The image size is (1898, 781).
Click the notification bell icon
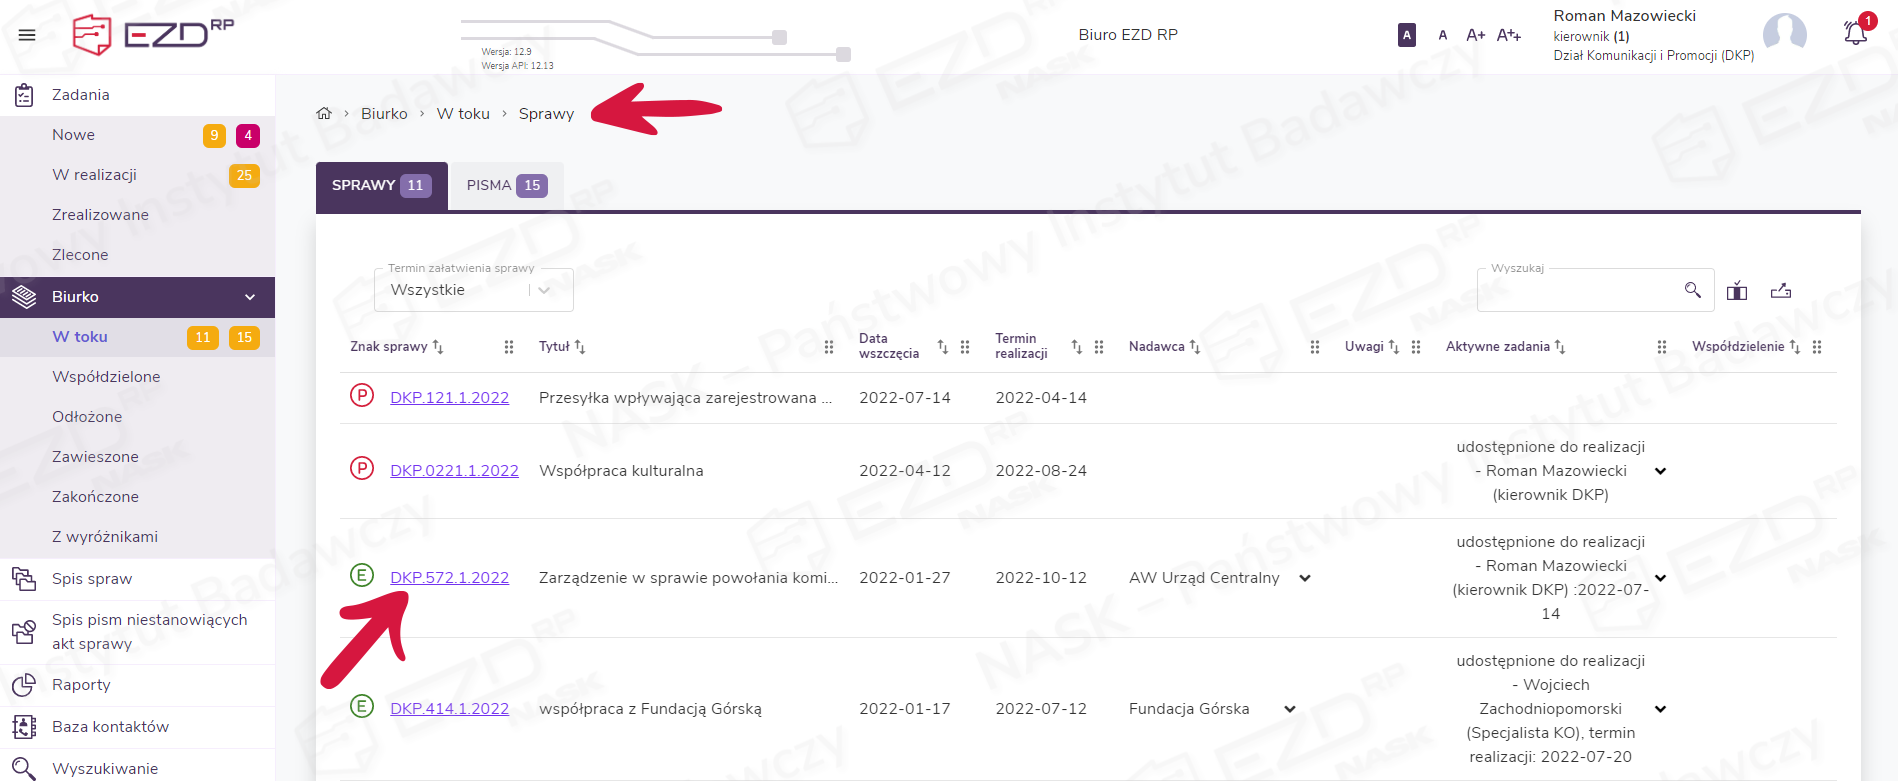click(1855, 33)
